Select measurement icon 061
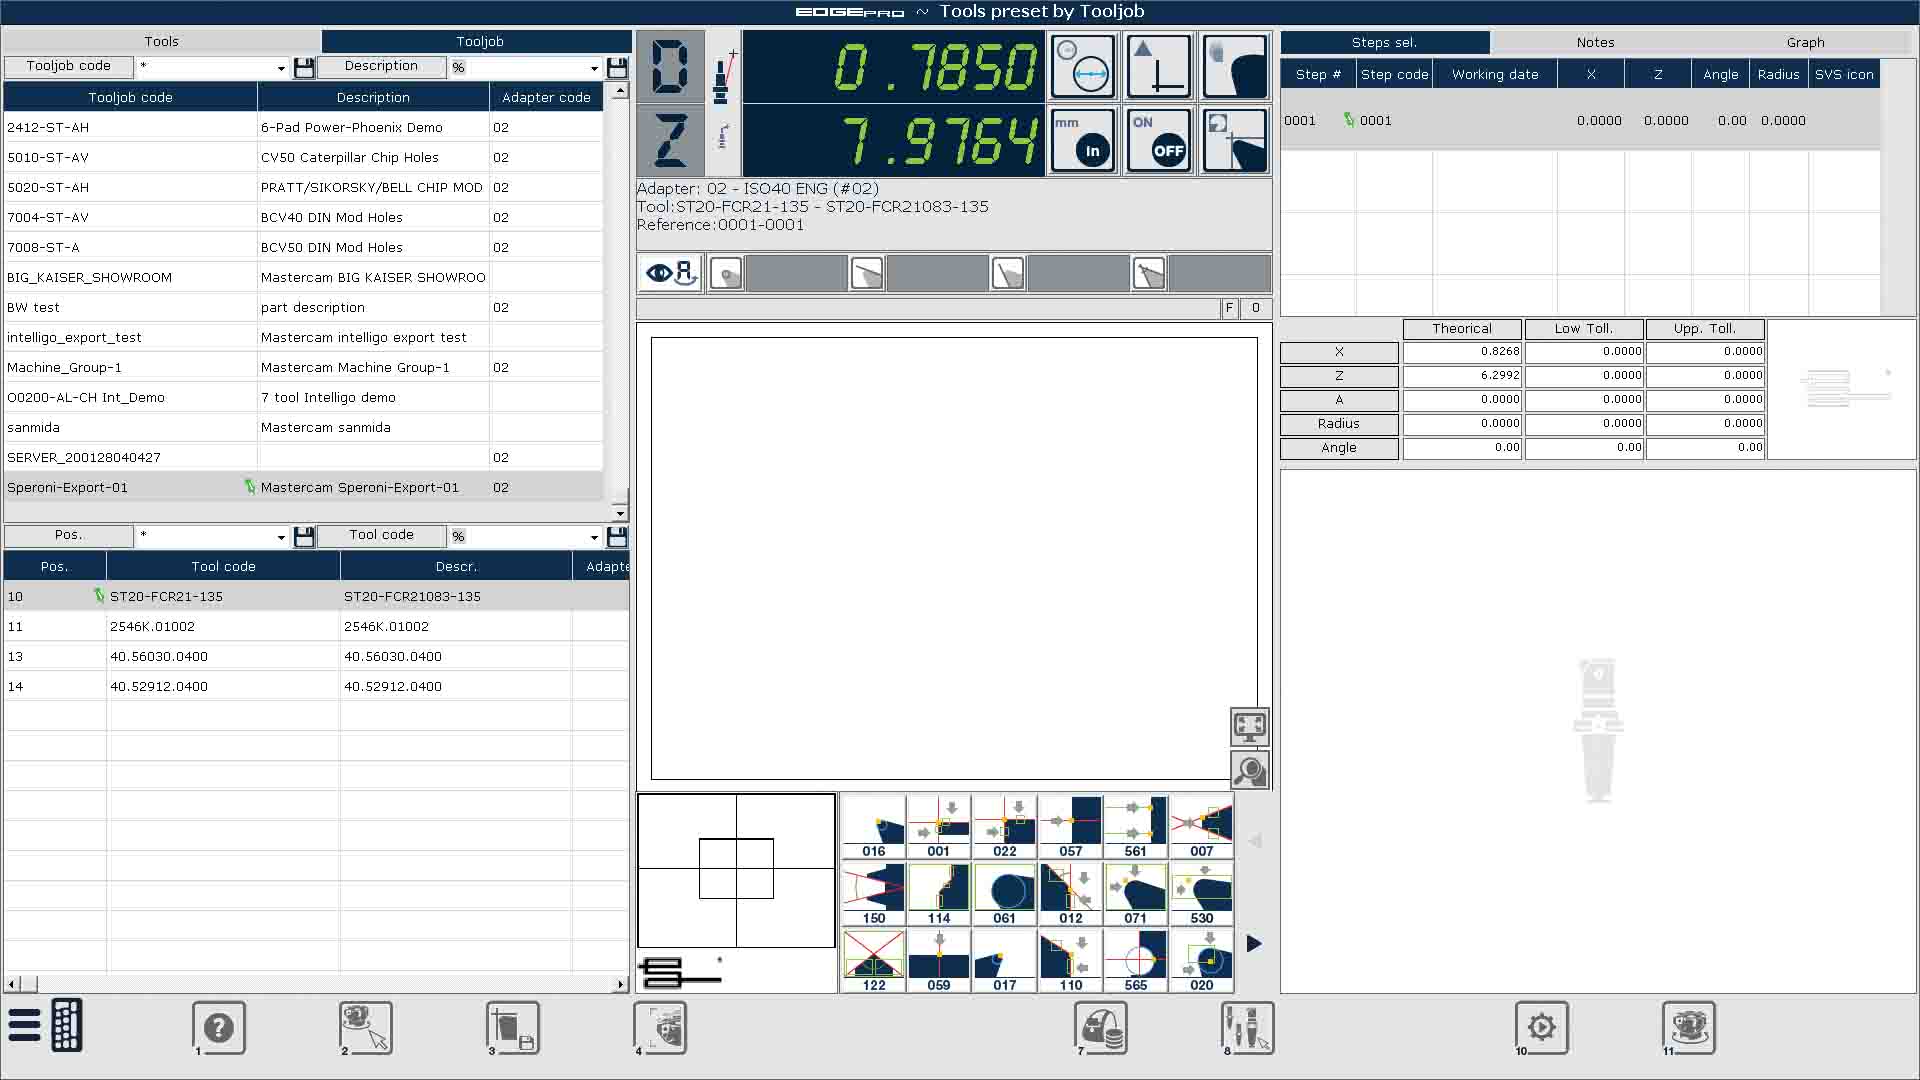 [x=1004, y=894]
